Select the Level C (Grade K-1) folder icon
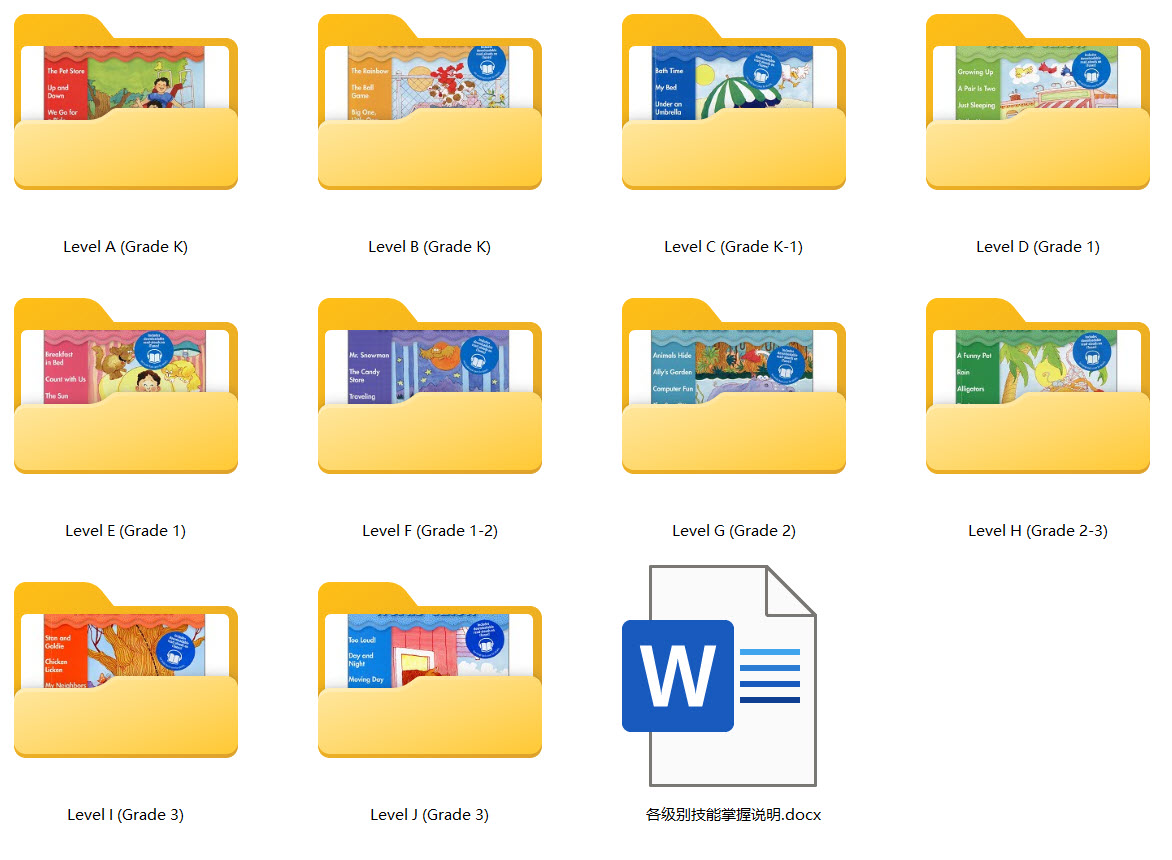The height and width of the screenshot is (860, 1172). pyautogui.click(x=734, y=104)
